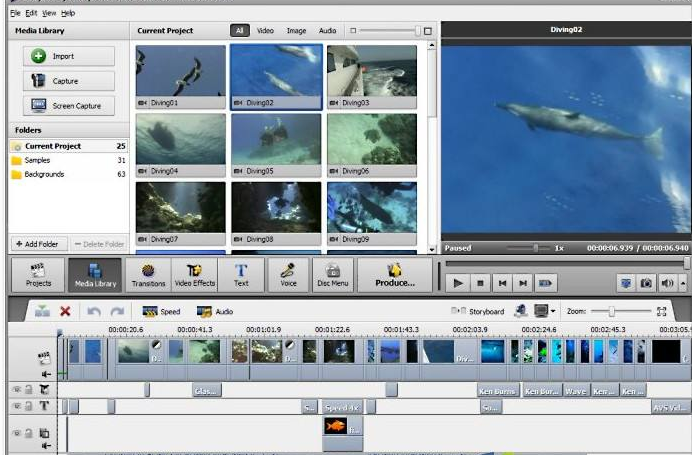Screen dimensions: 692x455
Task: Open the Media Library section
Action: [x=95, y=275]
